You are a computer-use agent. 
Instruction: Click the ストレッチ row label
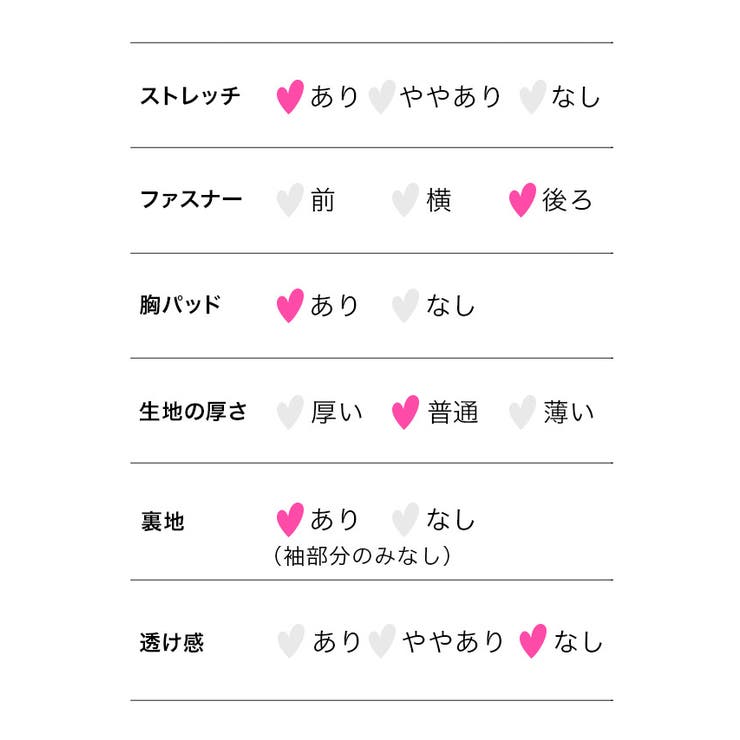coord(190,97)
